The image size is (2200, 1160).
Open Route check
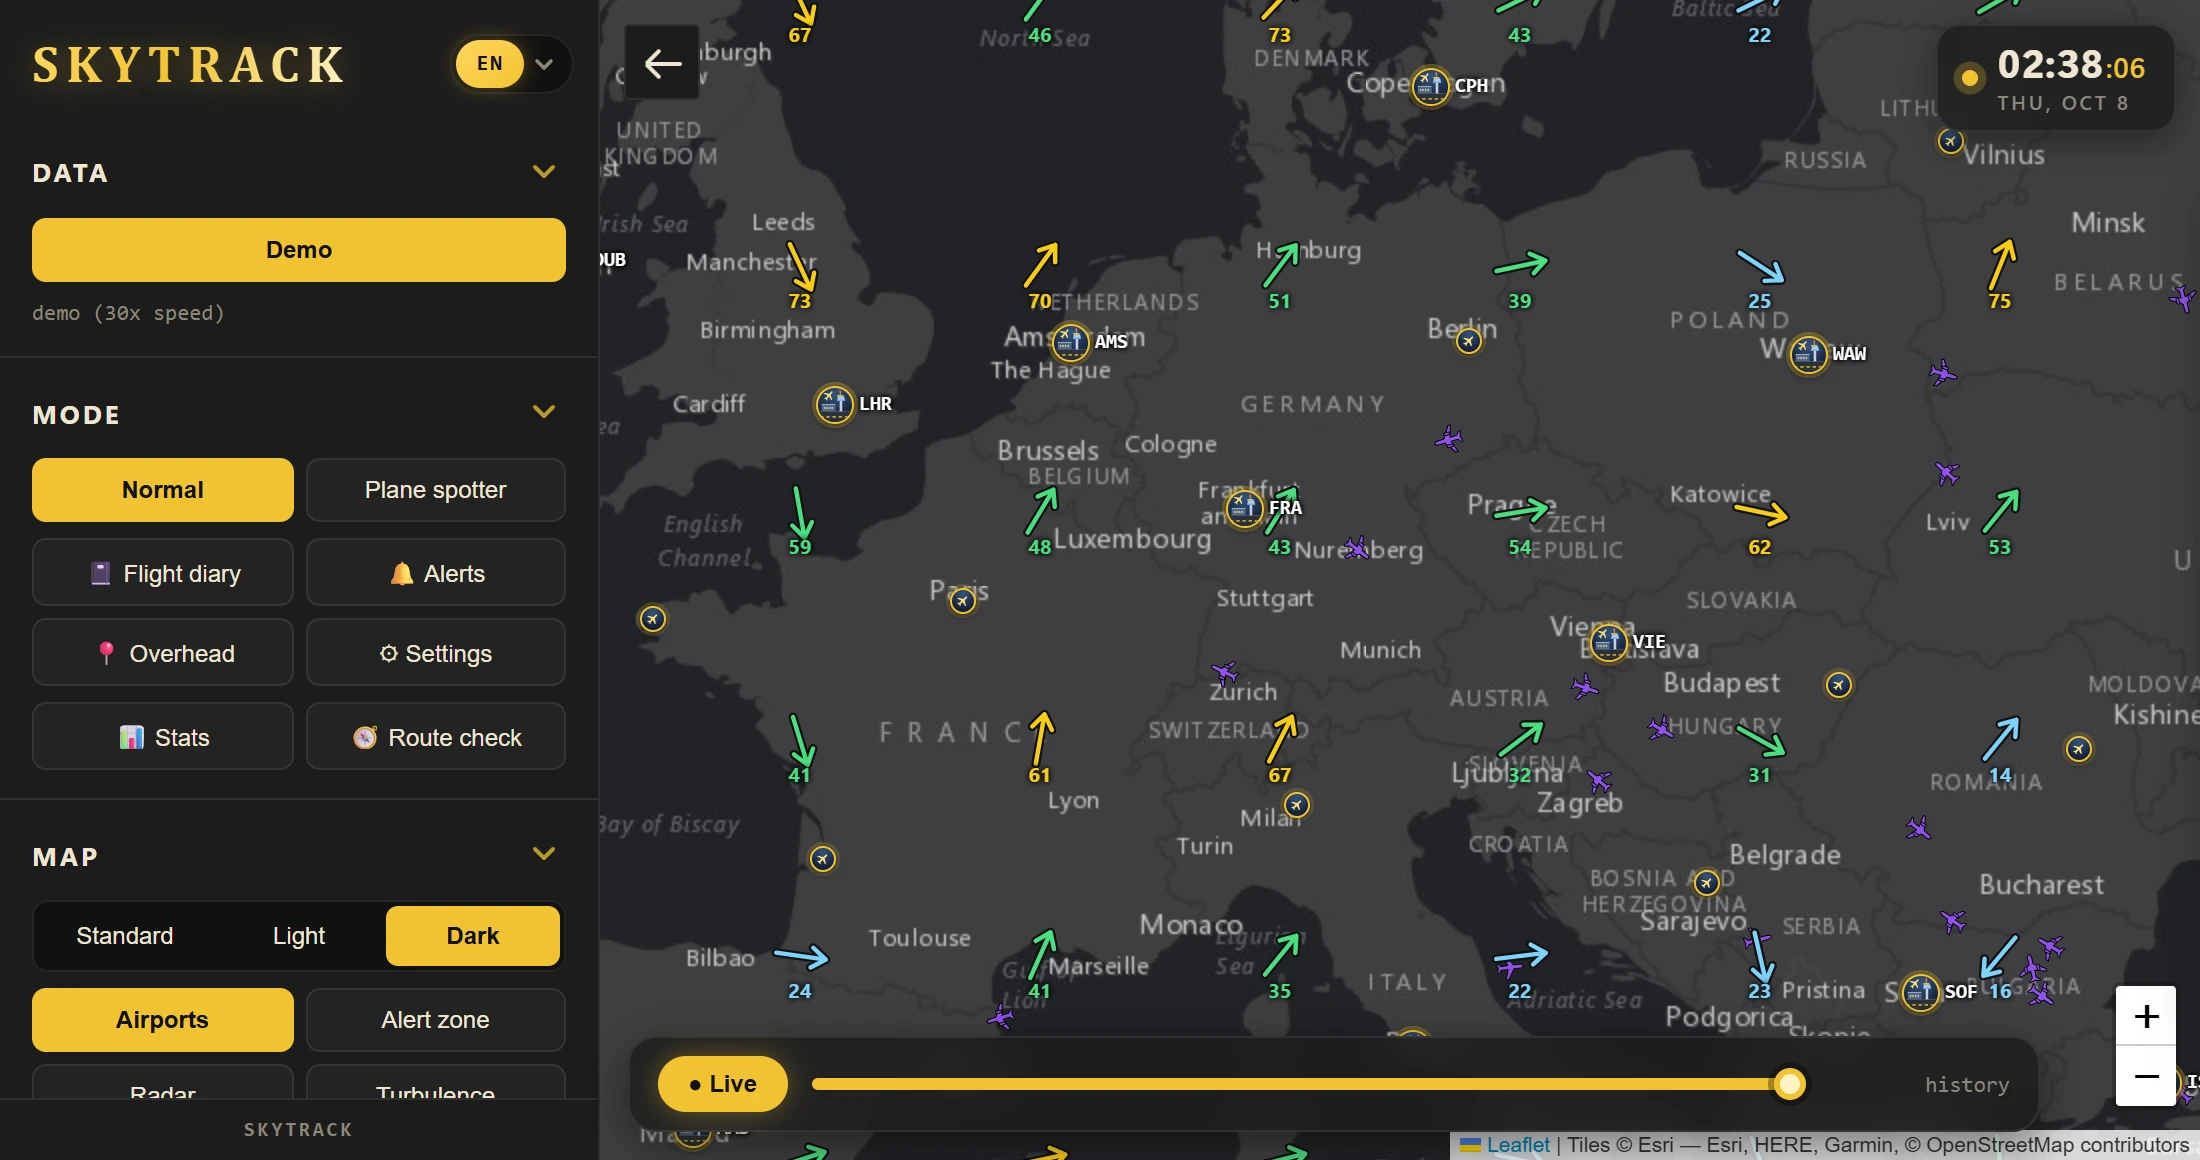pyautogui.click(x=436, y=737)
